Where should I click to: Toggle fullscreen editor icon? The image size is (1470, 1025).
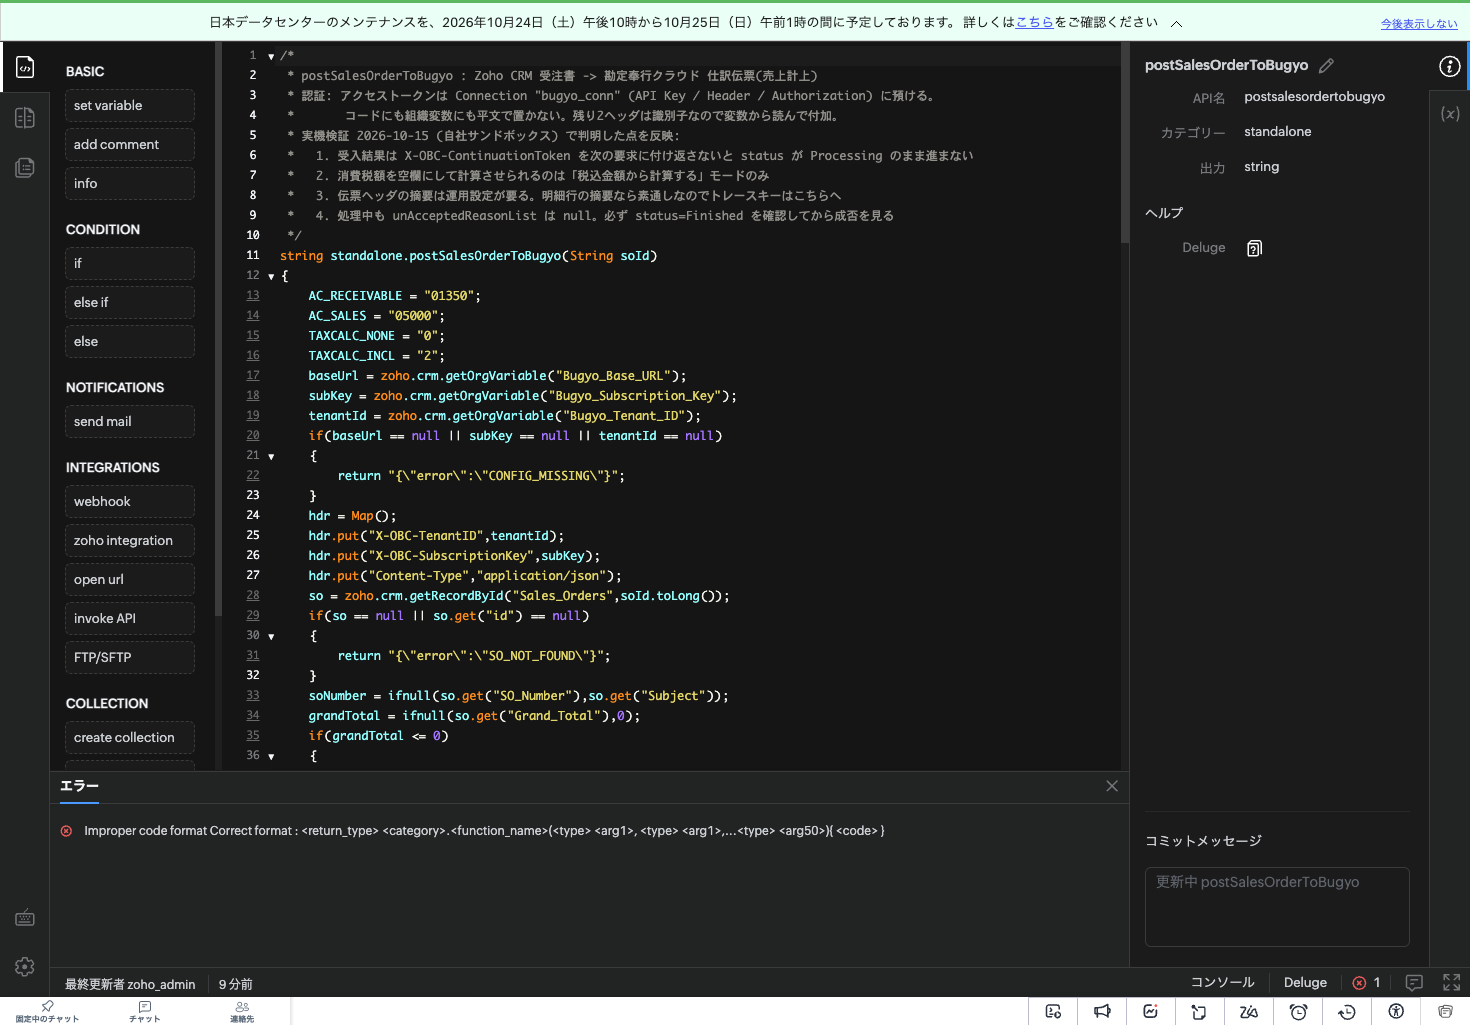1452,983
